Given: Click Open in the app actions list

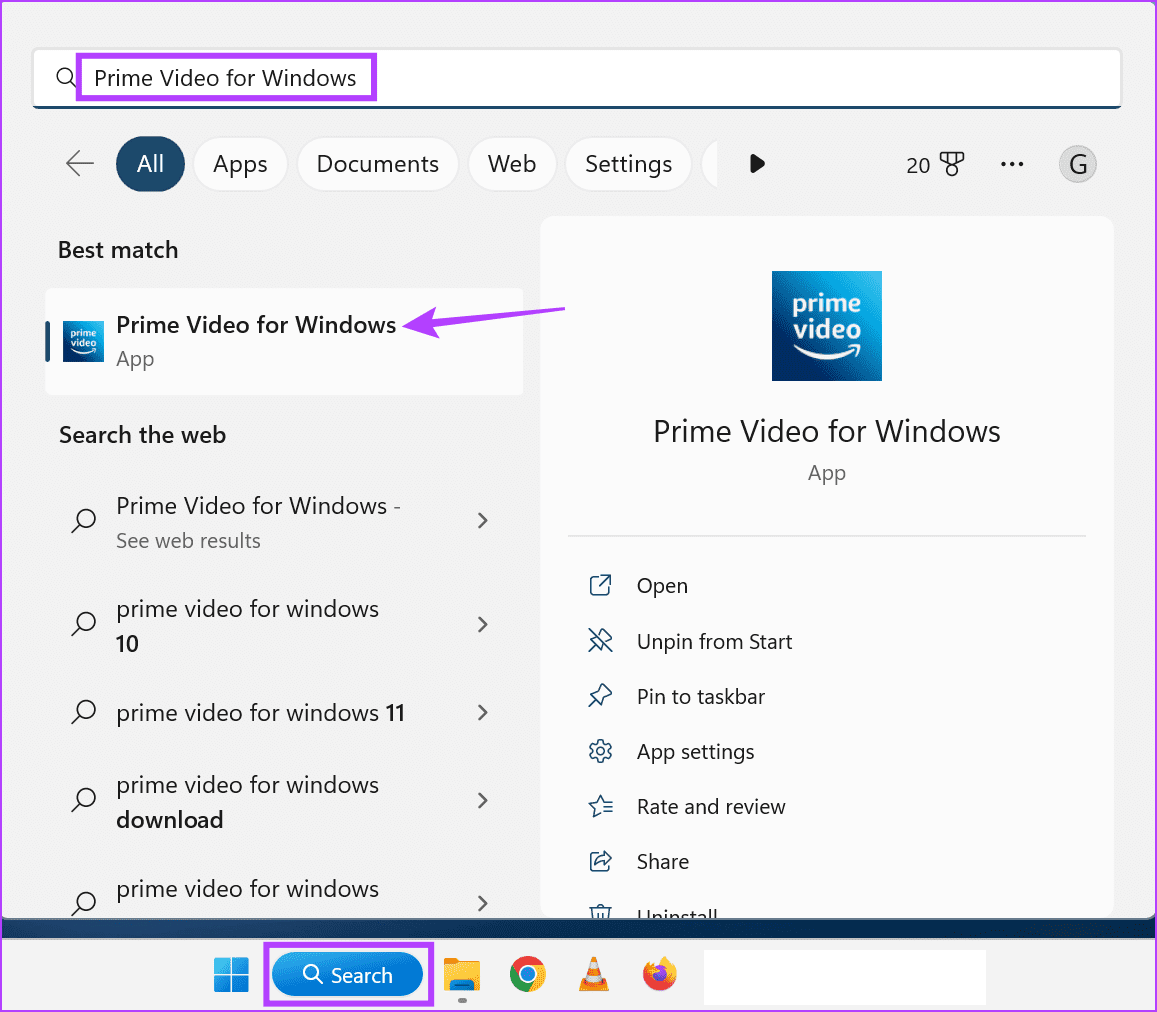Looking at the screenshot, I should (x=662, y=586).
